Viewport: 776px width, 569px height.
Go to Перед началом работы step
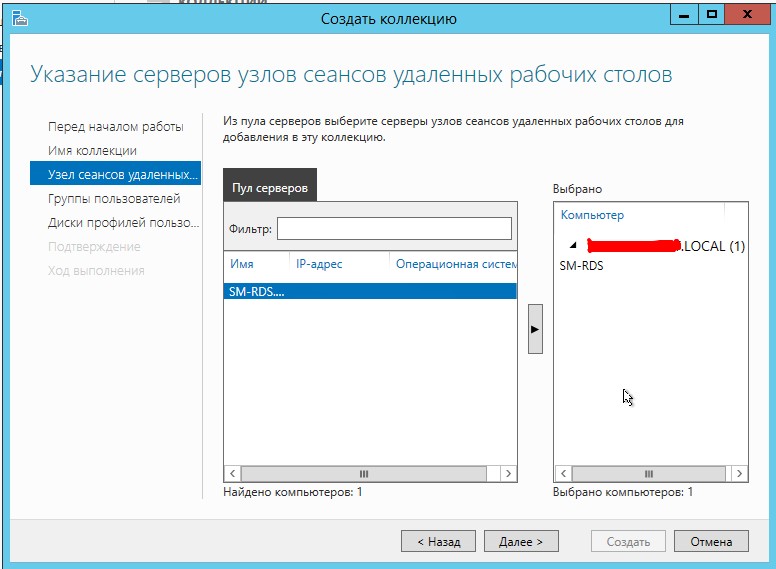click(116, 127)
